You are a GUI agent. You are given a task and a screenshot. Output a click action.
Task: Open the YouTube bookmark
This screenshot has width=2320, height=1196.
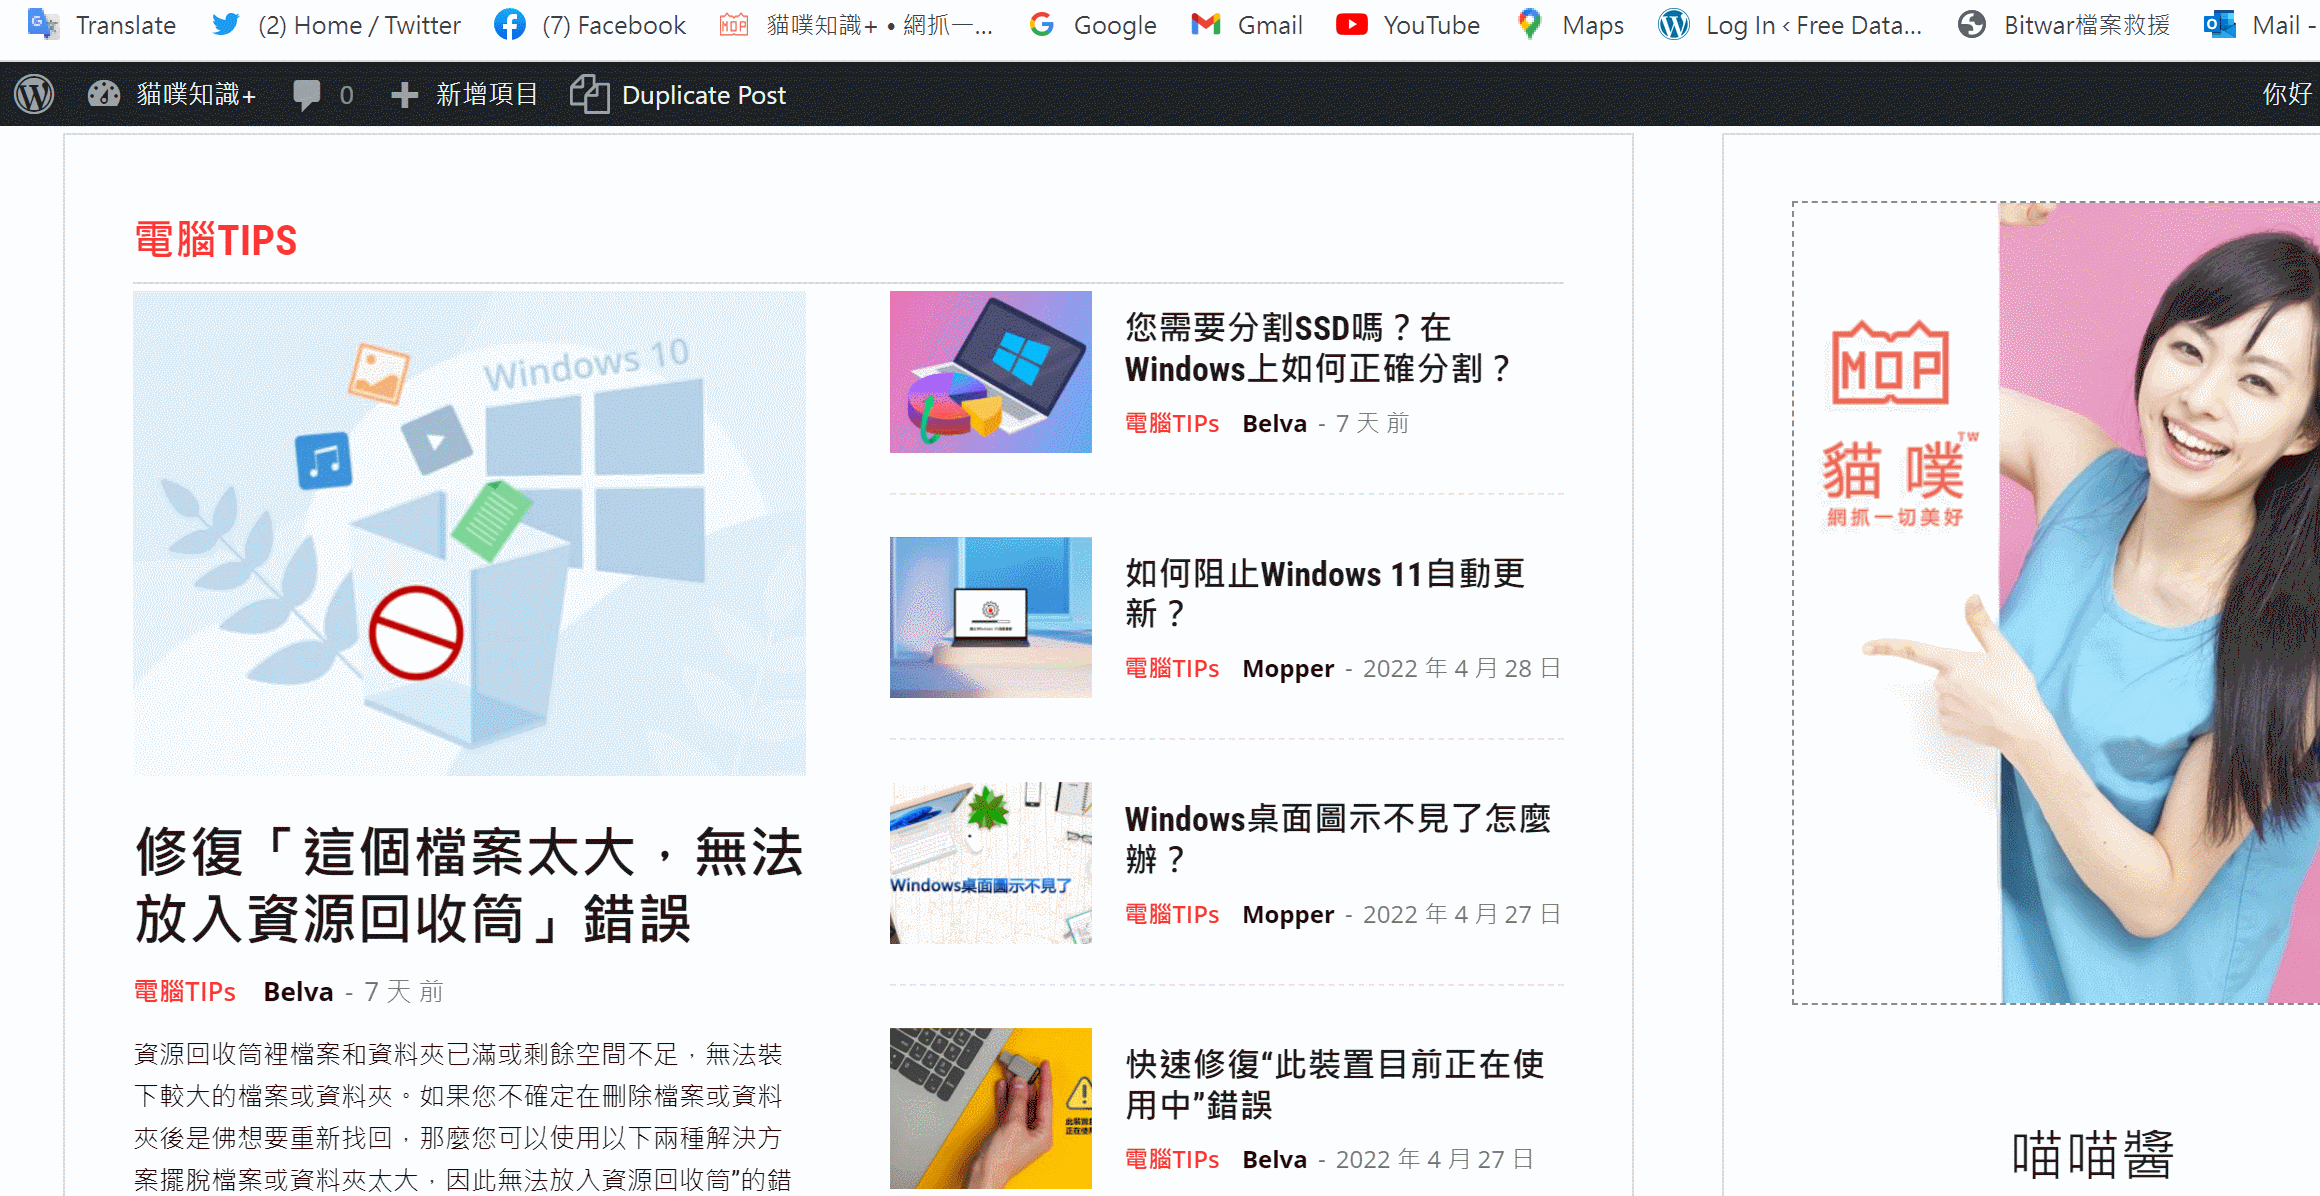1408,25
